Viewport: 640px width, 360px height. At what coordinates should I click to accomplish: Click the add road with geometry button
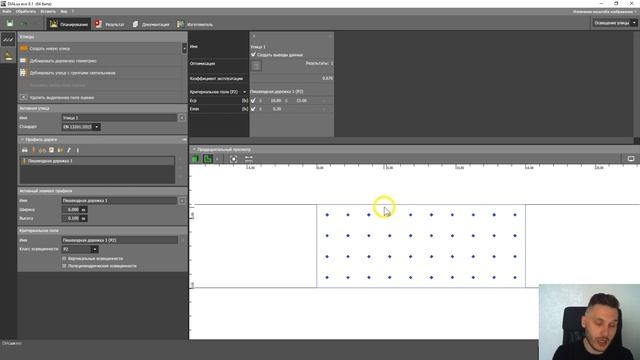click(x=63, y=61)
